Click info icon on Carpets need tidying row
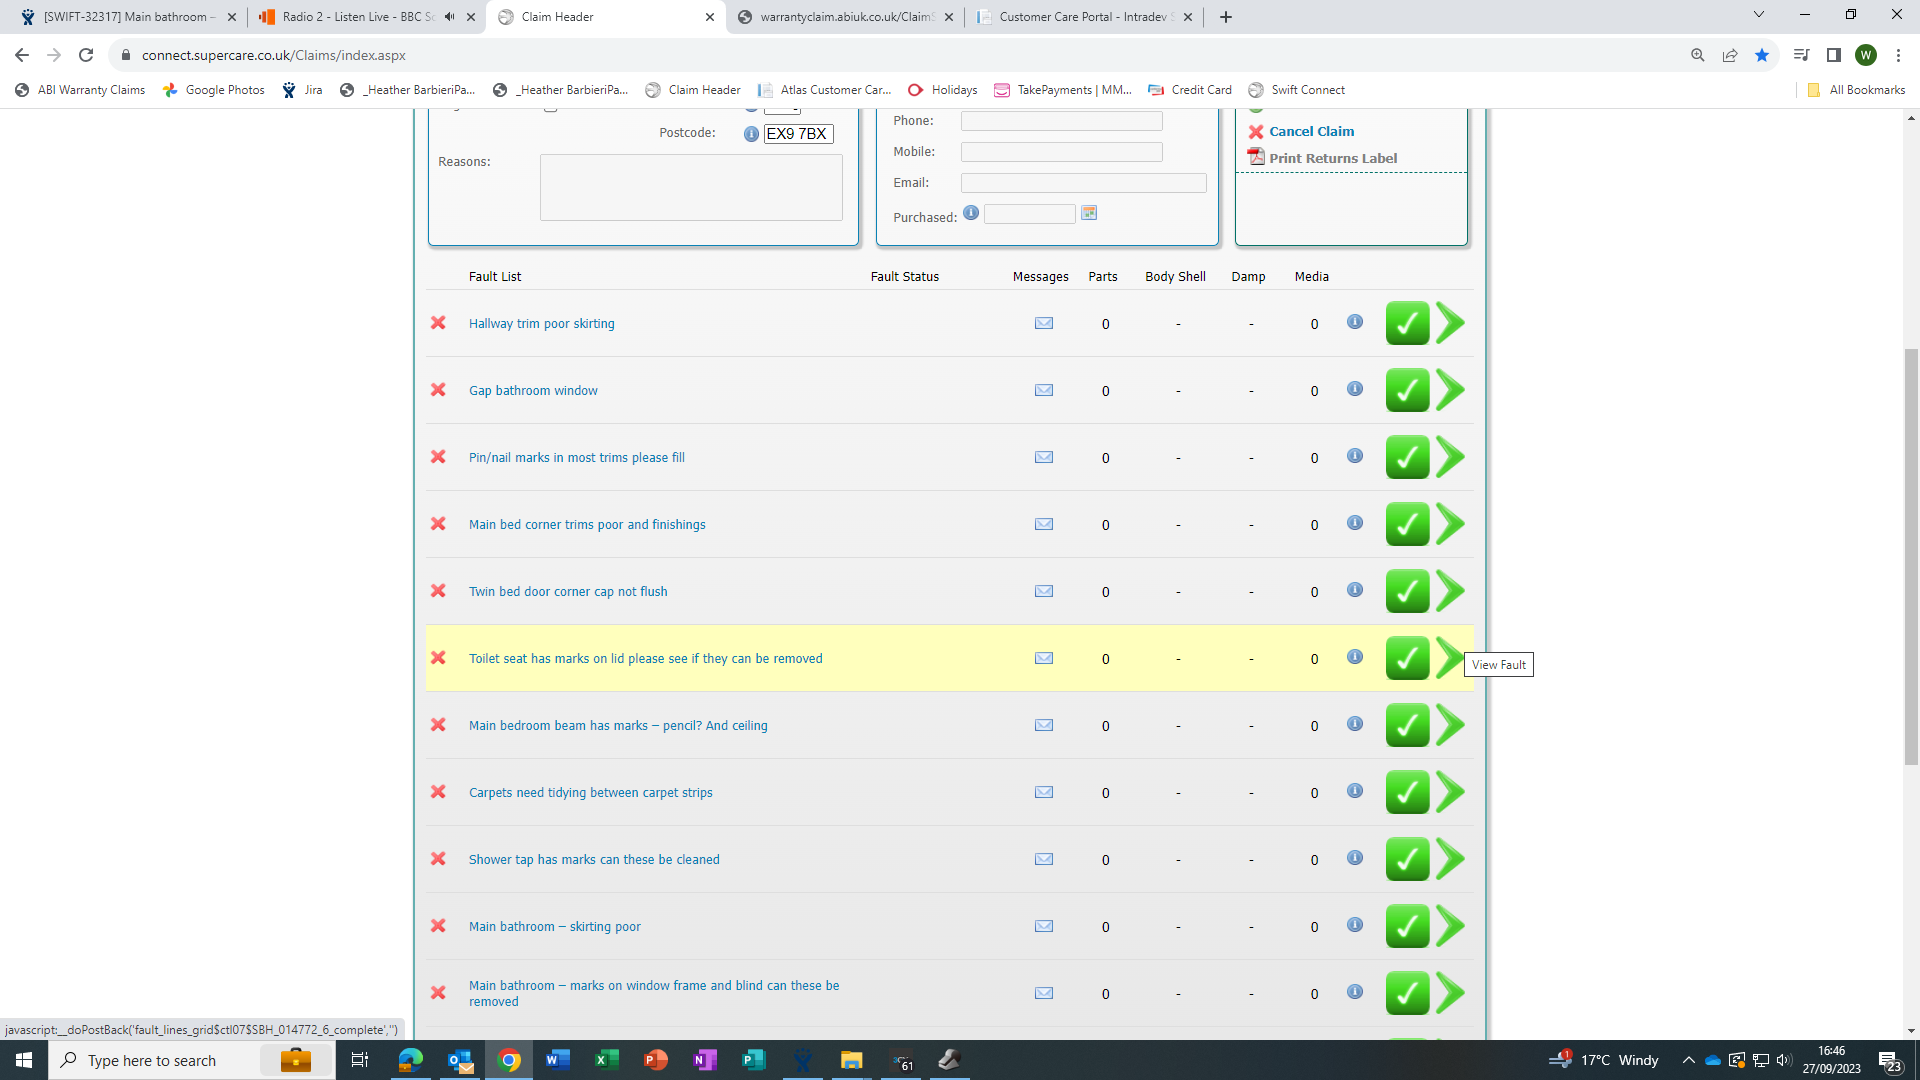The image size is (1920, 1080). tap(1354, 791)
